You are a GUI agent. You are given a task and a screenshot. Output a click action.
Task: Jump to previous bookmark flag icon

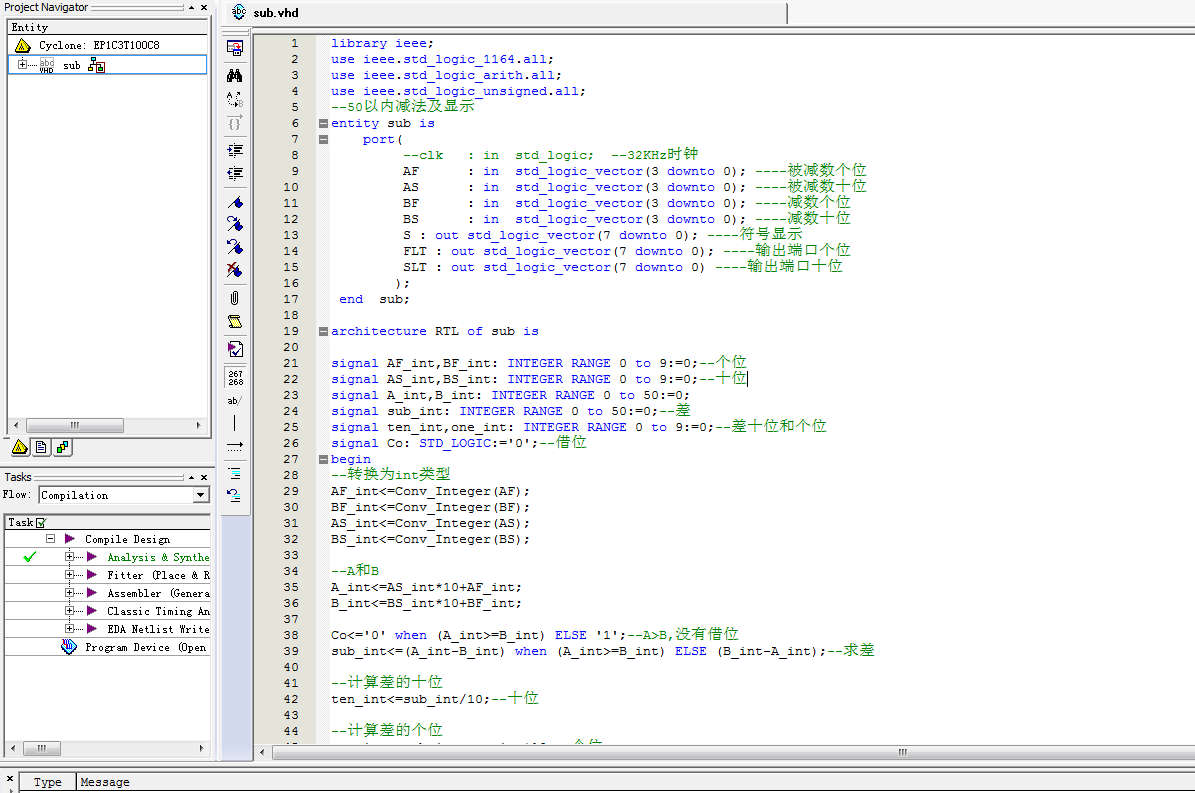click(x=235, y=247)
